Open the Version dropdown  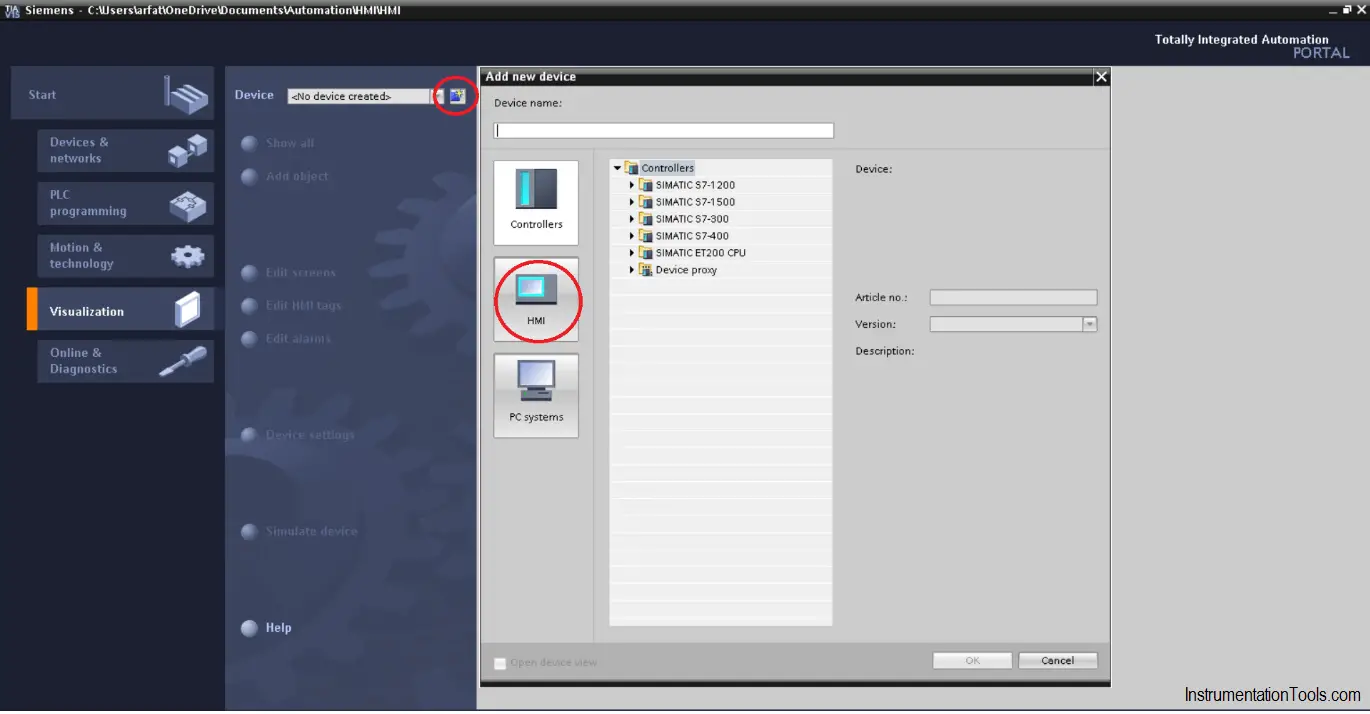1090,324
